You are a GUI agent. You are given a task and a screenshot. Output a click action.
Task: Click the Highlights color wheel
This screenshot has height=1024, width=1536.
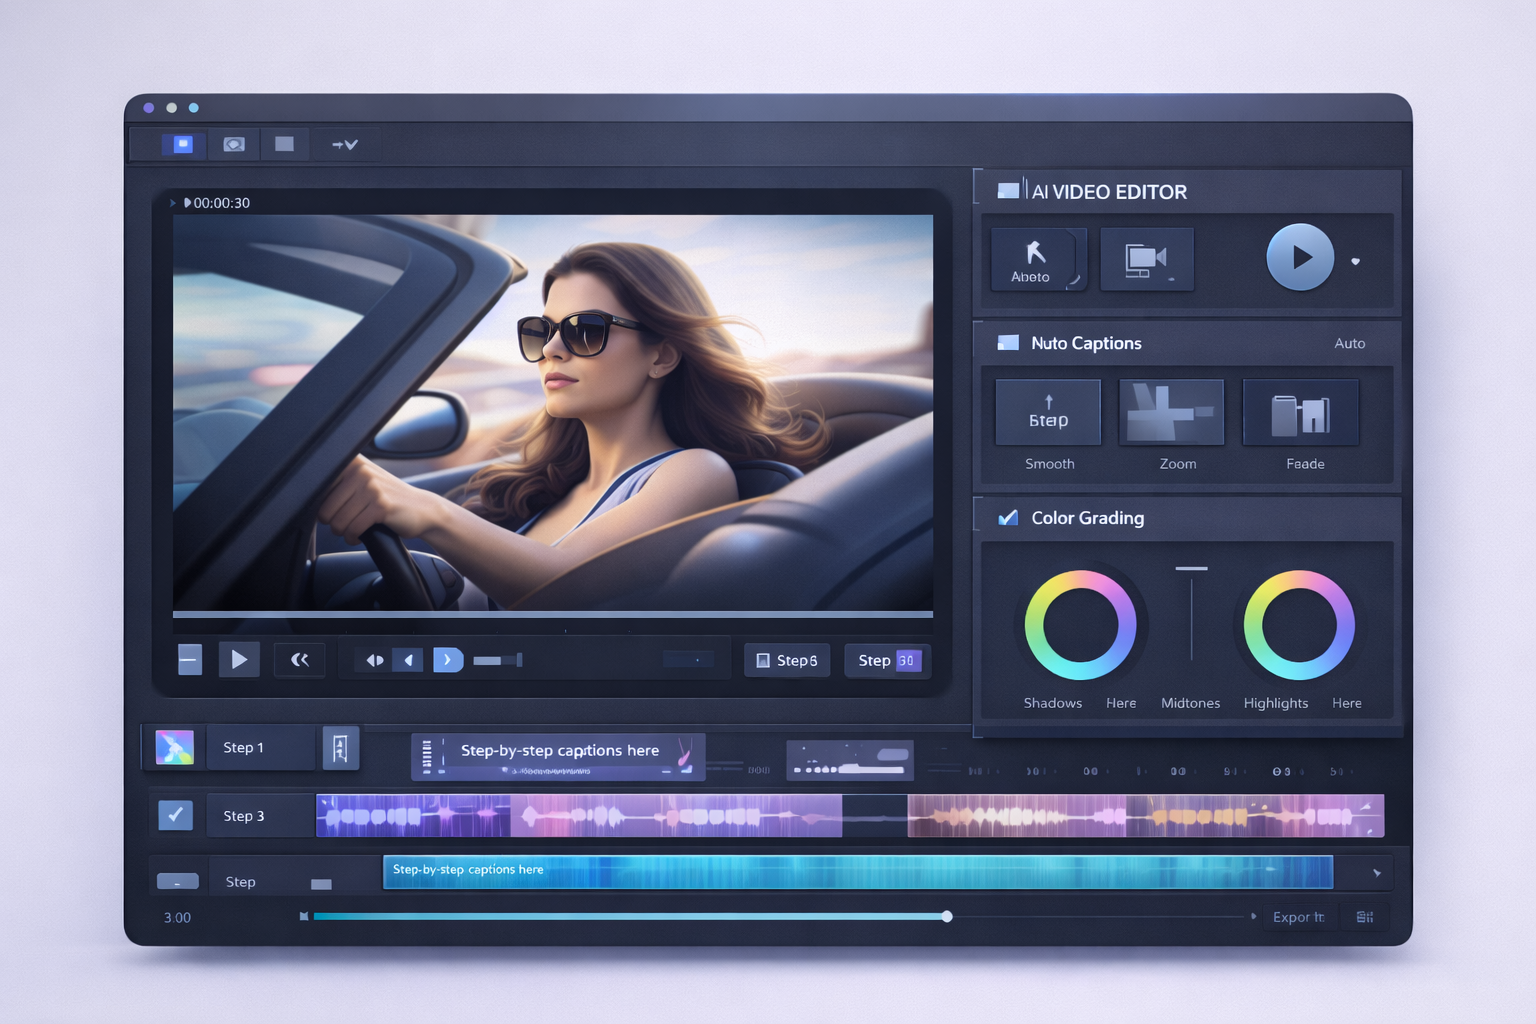point(1299,625)
